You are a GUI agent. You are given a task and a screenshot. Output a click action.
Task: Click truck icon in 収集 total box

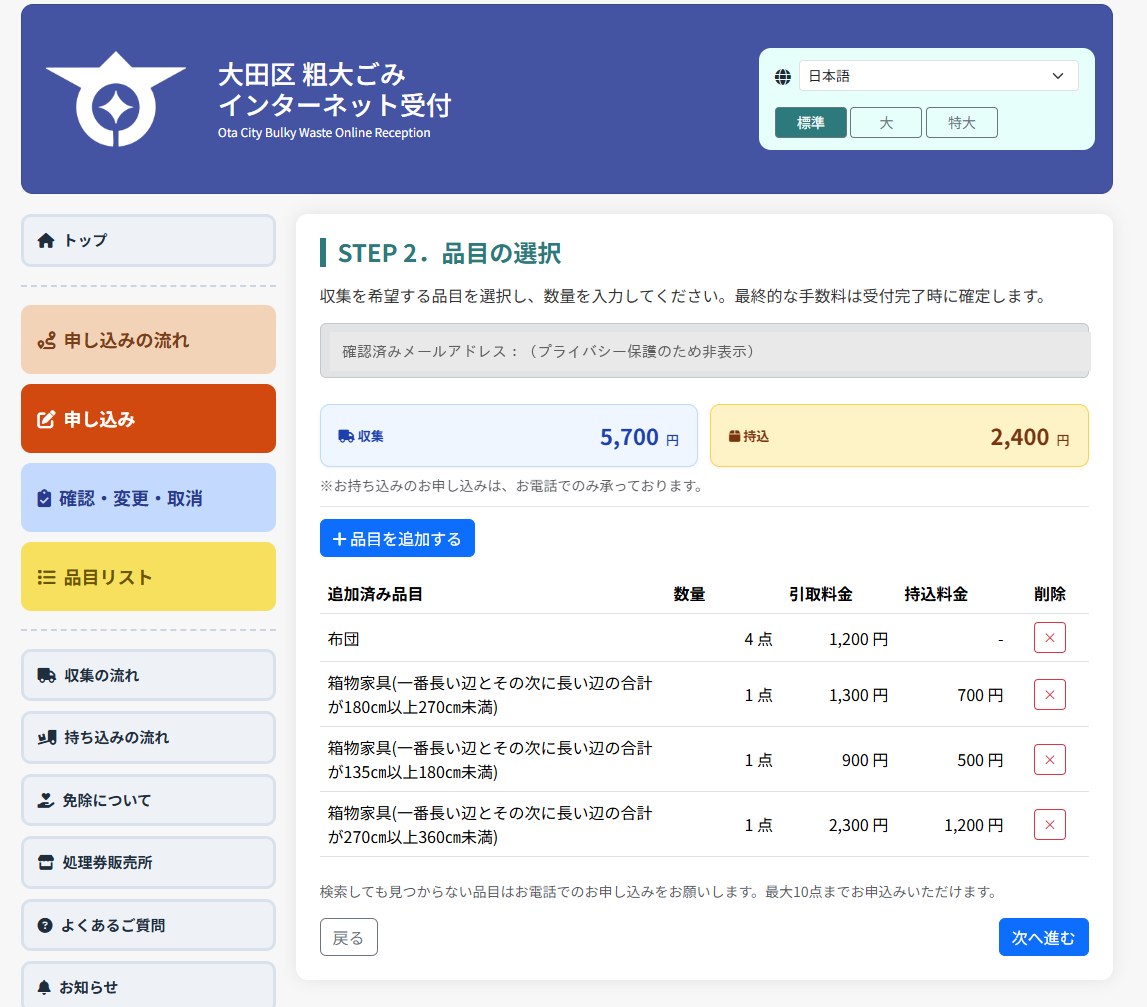coord(346,436)
